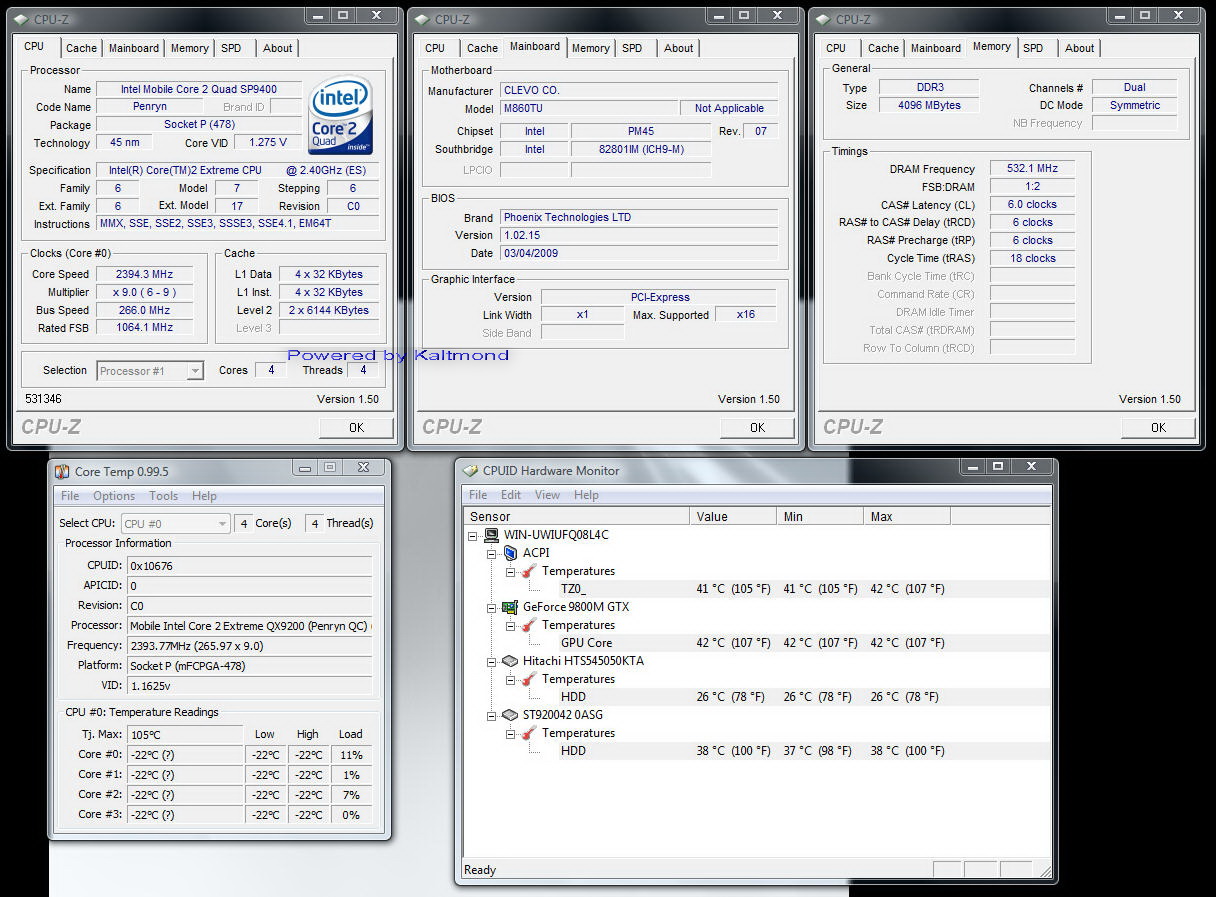Click the title bar icon of the CPU tab CPU-Z window
The image size is (1216, 897).
pyautogui.click(x=21, y=19)
